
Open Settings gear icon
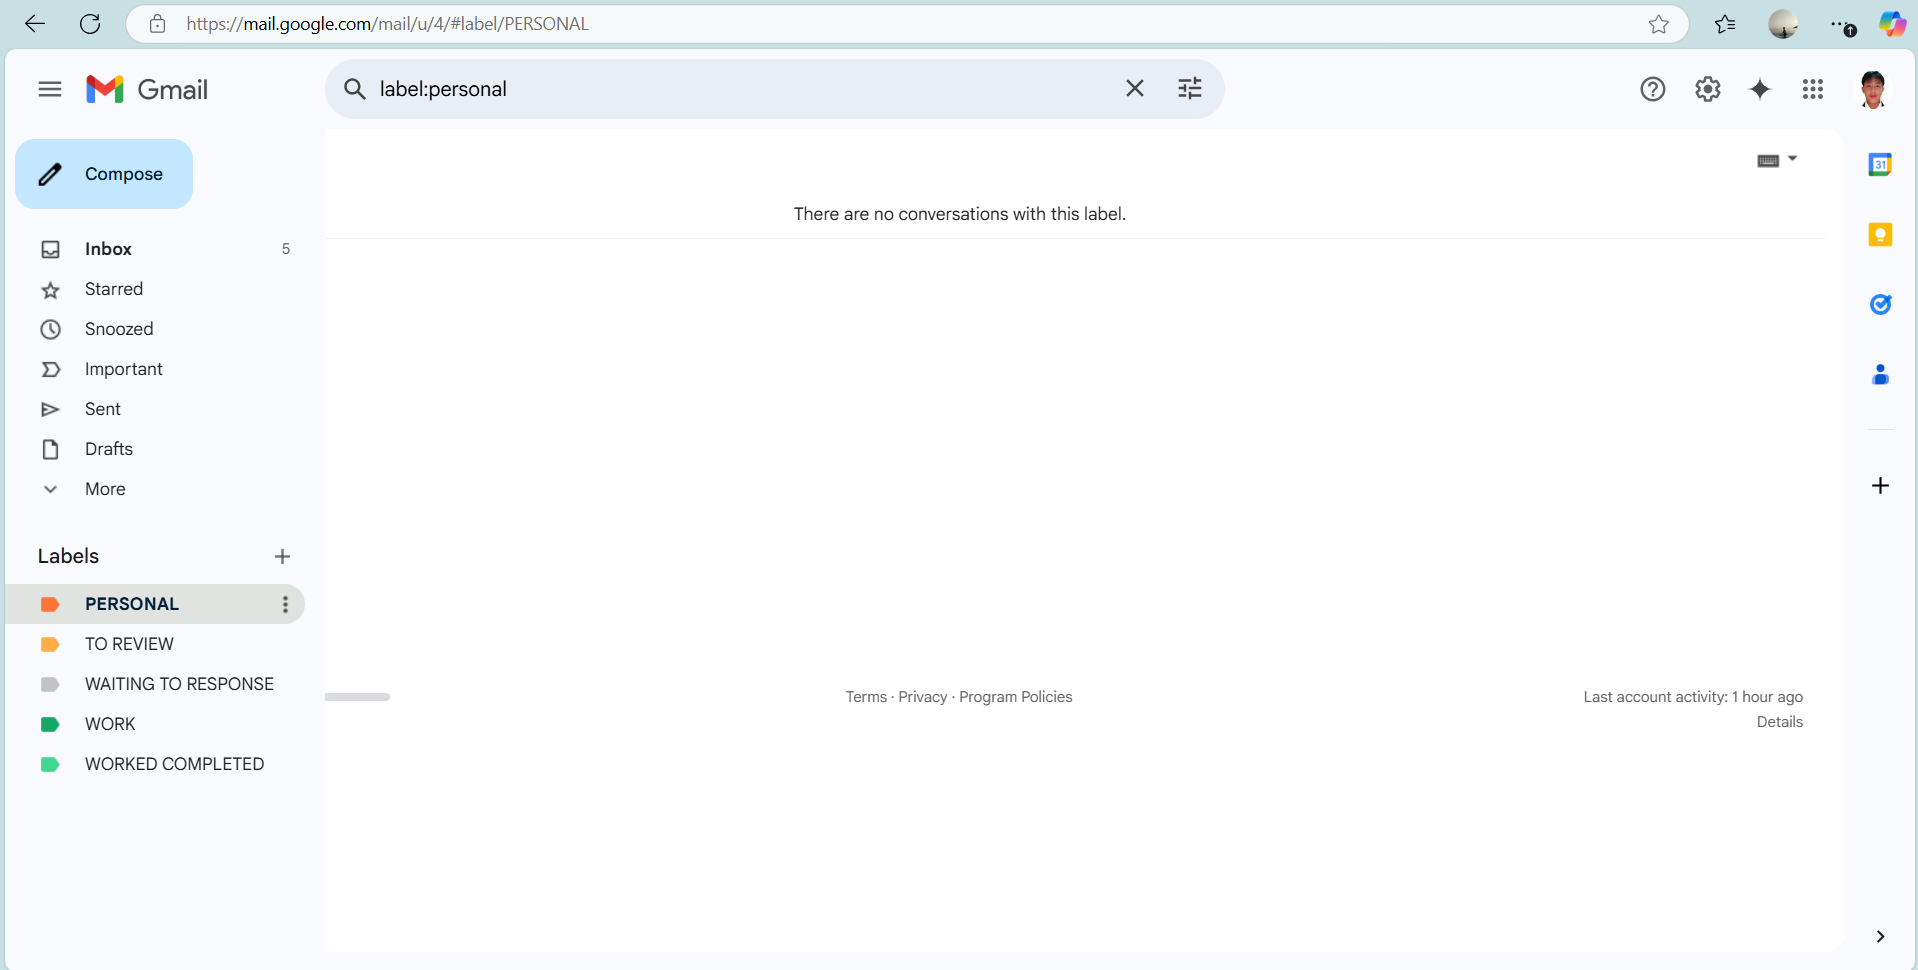1708,89
